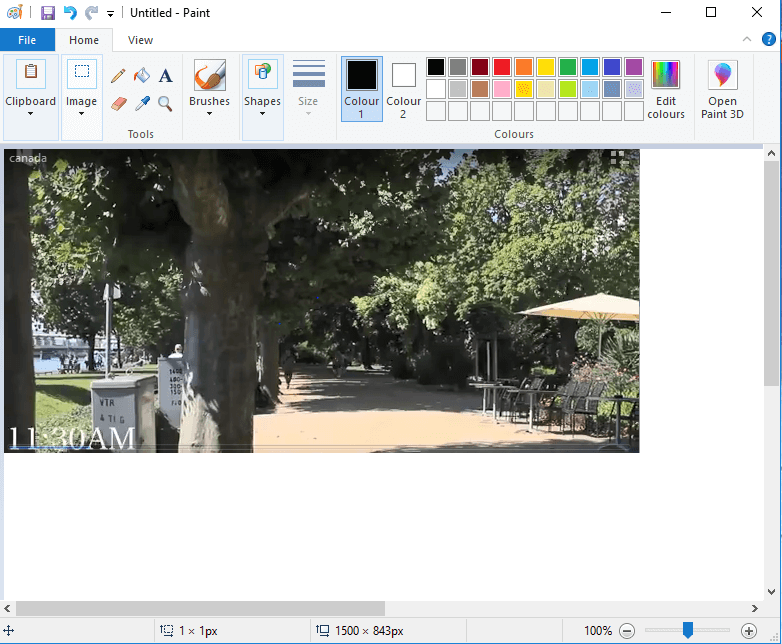Click the Save icon in title bar
This screenshot has width=782, height=644.
(x=48, y=13)
